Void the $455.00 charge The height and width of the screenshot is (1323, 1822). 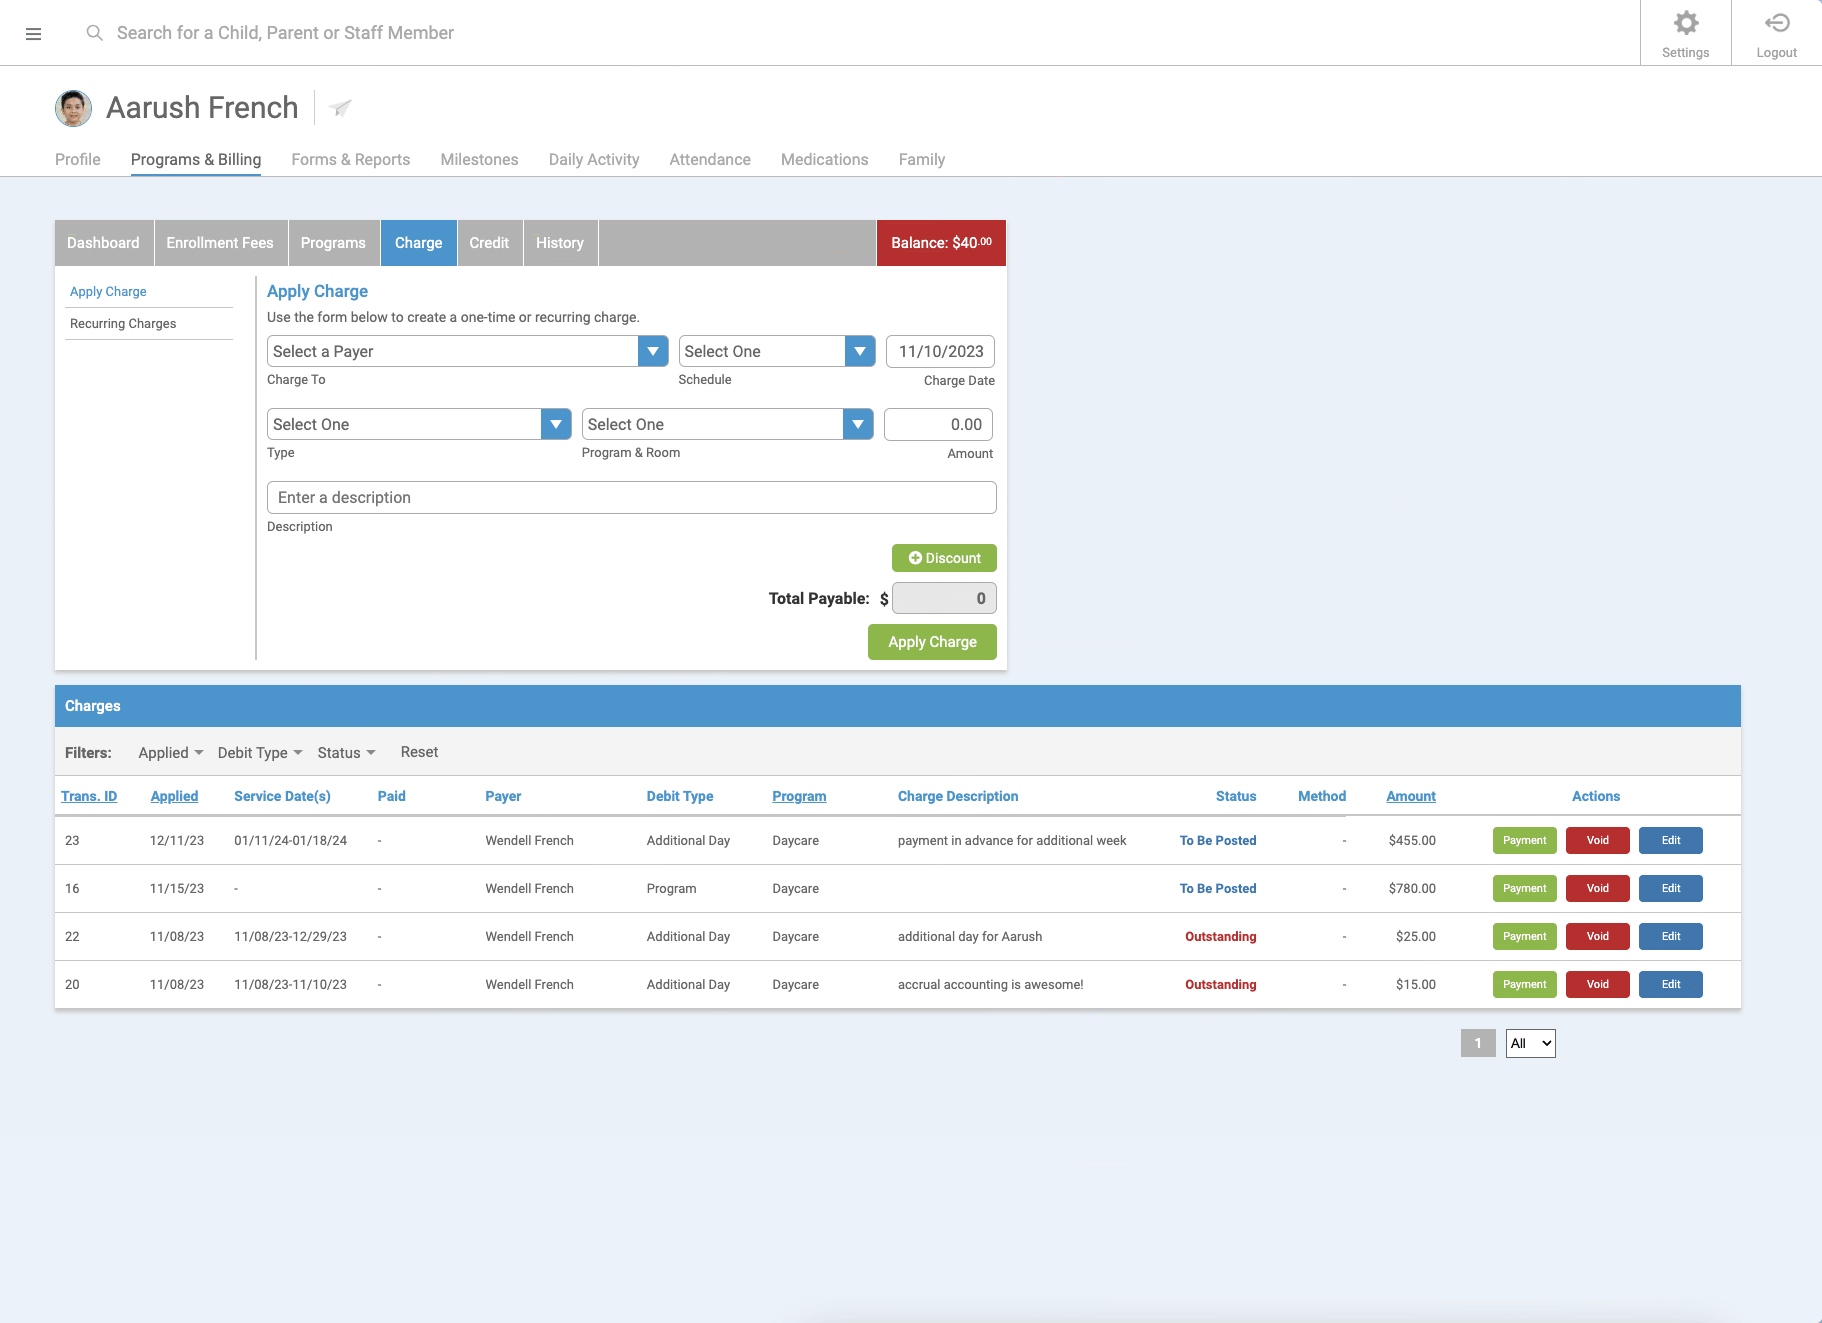coord(1597,841)
